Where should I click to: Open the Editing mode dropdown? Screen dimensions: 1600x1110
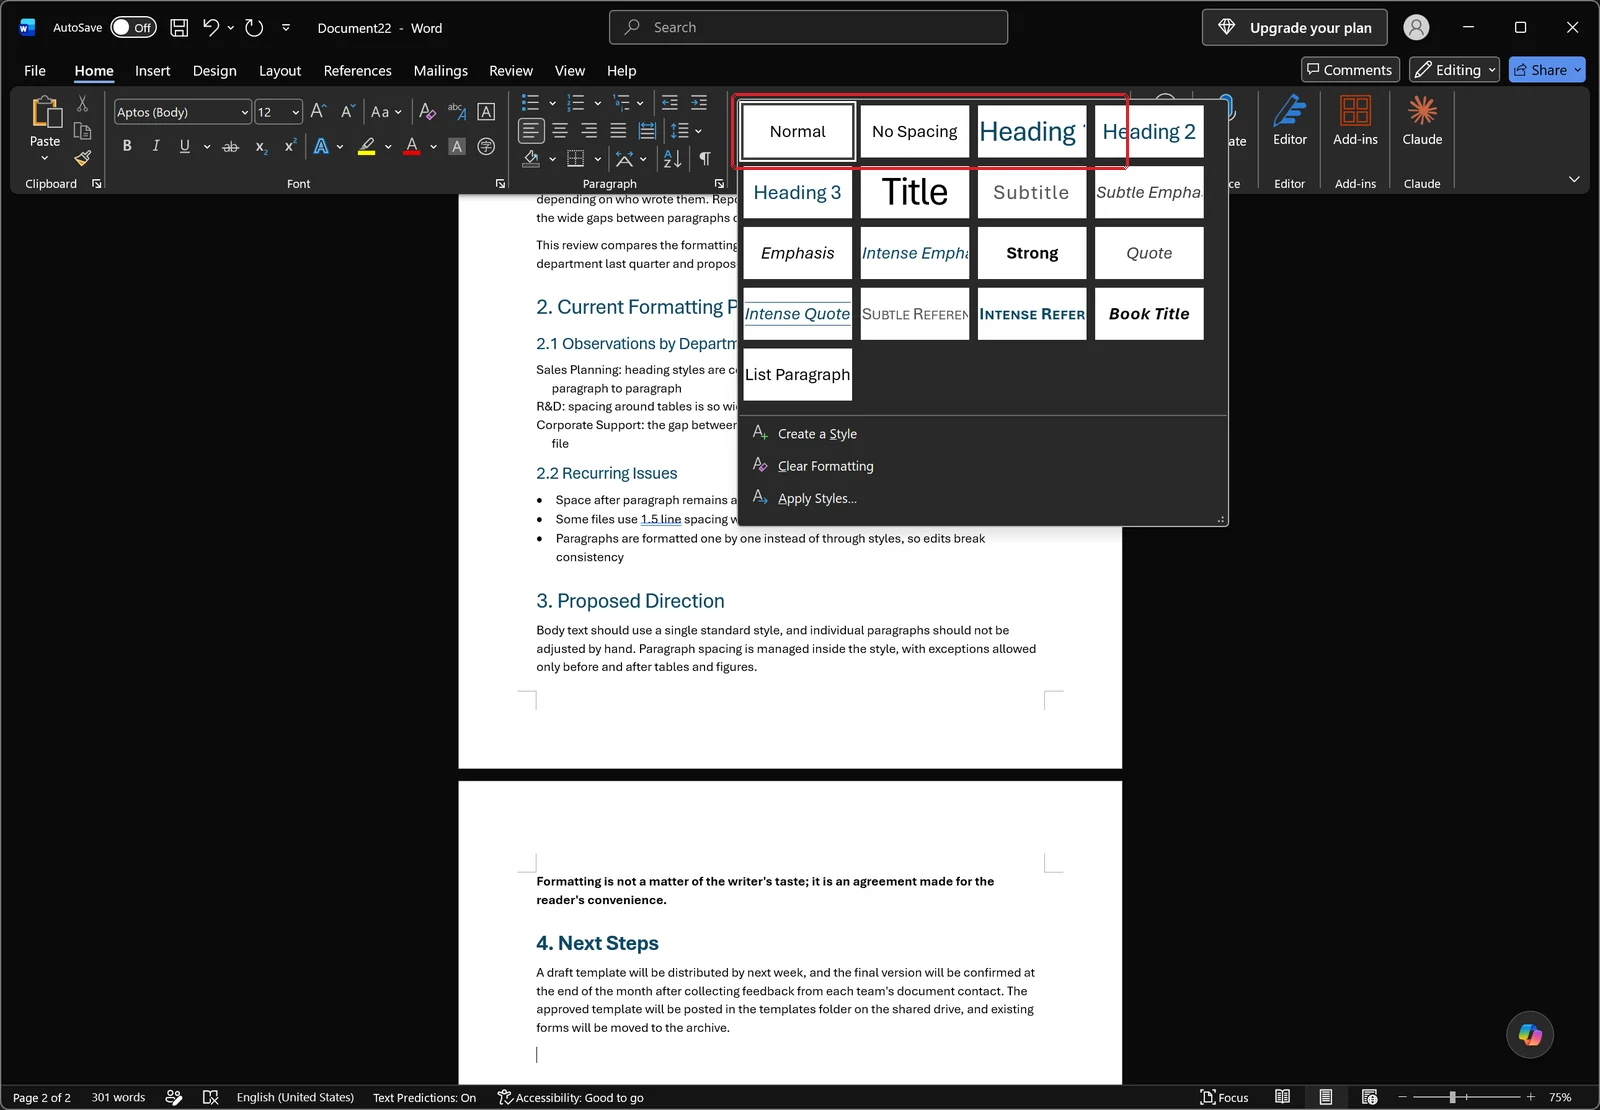[1454, 69]
